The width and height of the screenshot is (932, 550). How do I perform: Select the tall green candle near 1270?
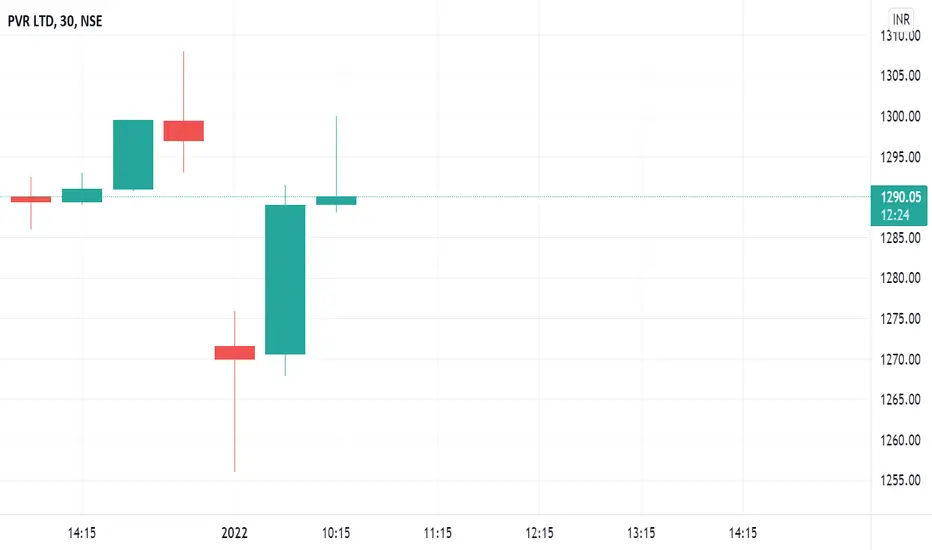[285, 279]
